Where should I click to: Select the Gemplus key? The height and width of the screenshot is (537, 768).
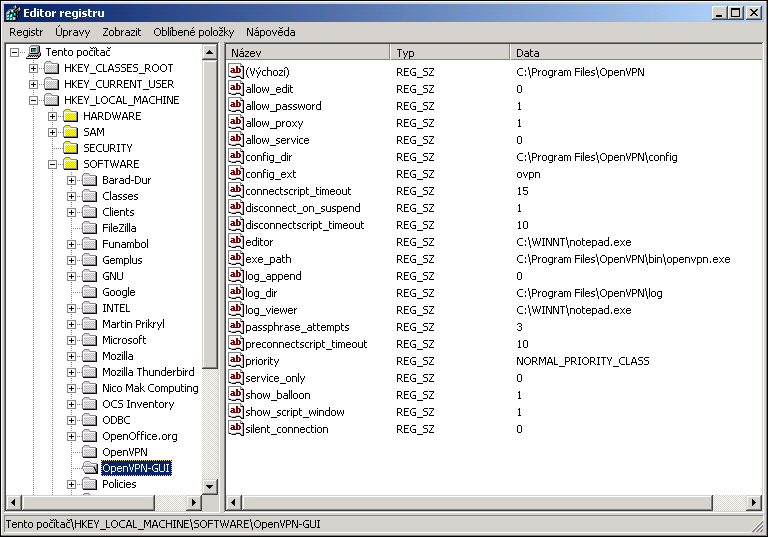point(122,260)
